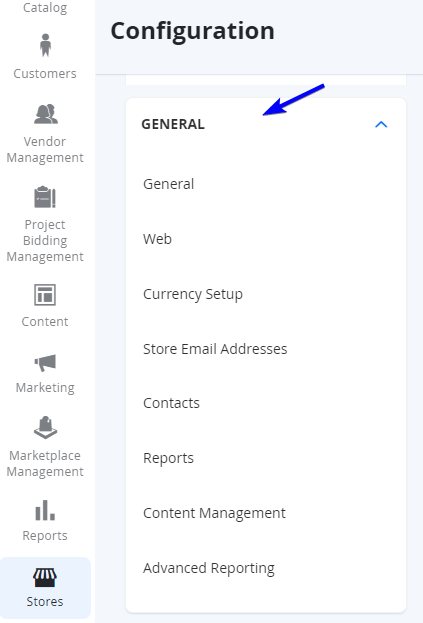This screenshot has height=623, width=423.
Task: Click the Configuration page title
Action: pyautogui.click(x=192, y=31)
